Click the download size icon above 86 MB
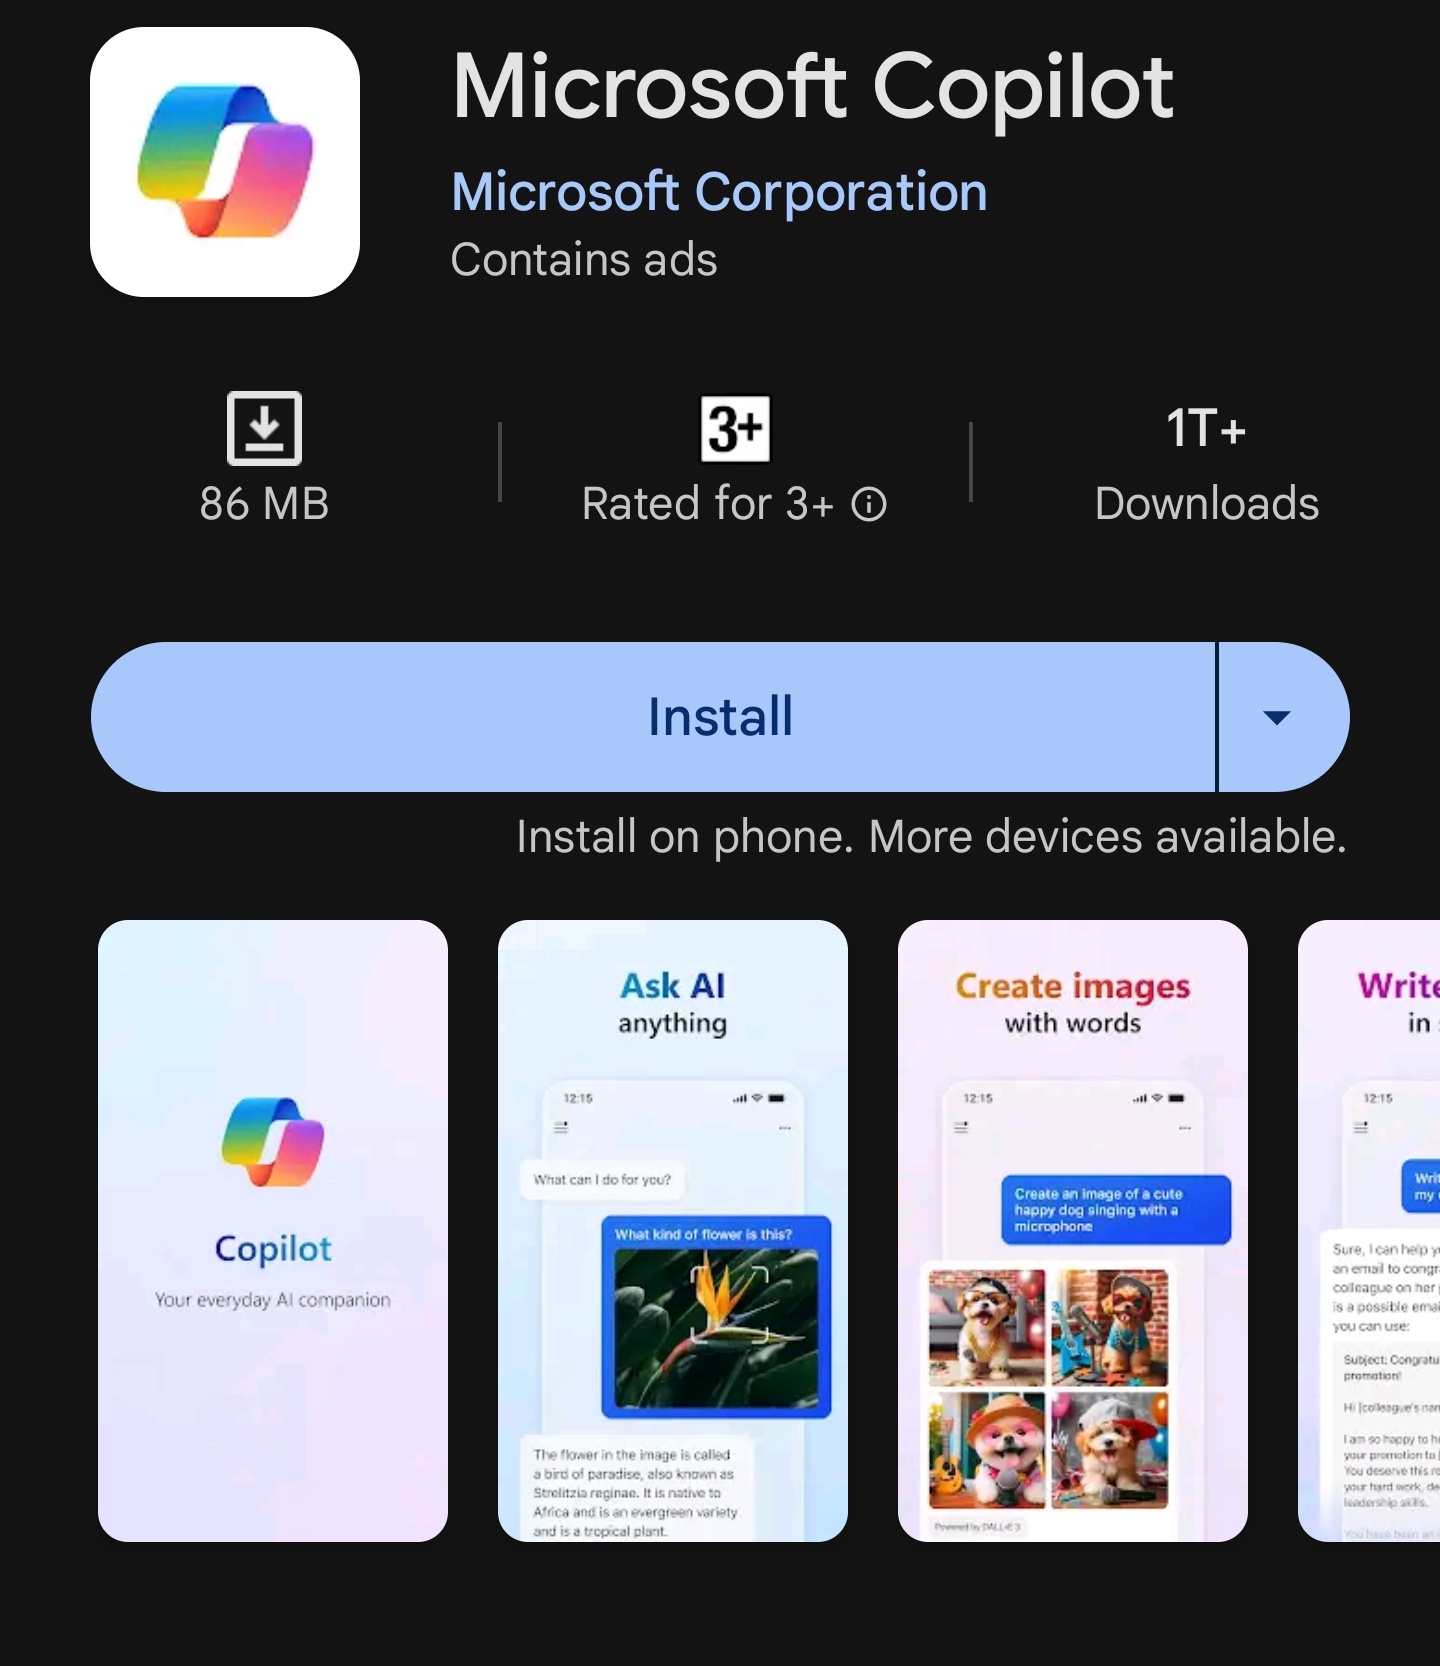The image size is (1440, 1666). pos(264,428)
